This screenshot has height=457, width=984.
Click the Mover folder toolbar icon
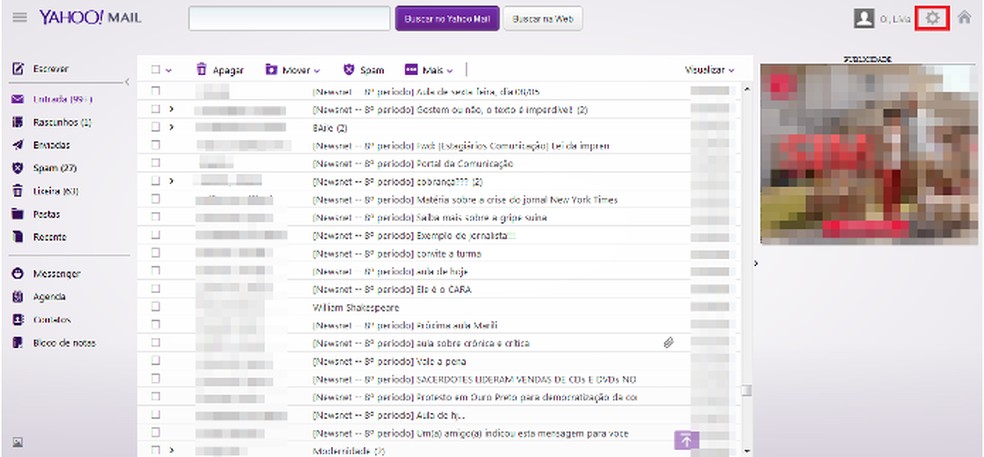[271, 70]
